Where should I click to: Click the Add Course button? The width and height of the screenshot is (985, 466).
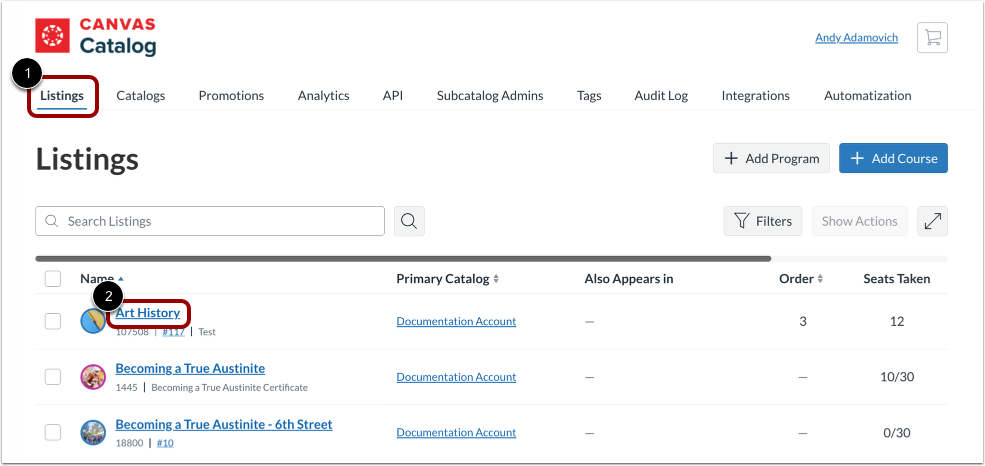pos(893,158)
